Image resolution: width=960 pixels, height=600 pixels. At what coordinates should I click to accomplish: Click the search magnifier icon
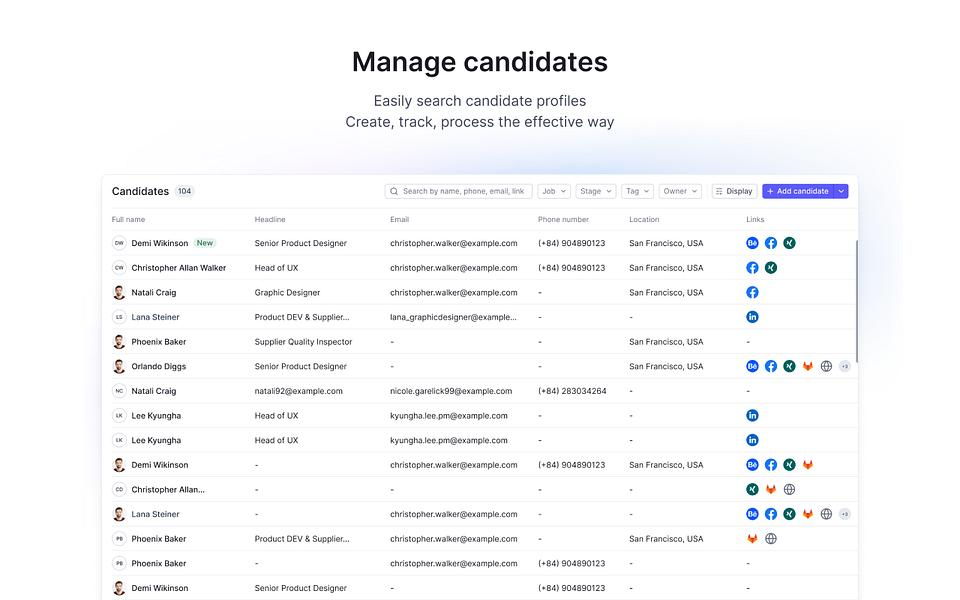point(396,191)
